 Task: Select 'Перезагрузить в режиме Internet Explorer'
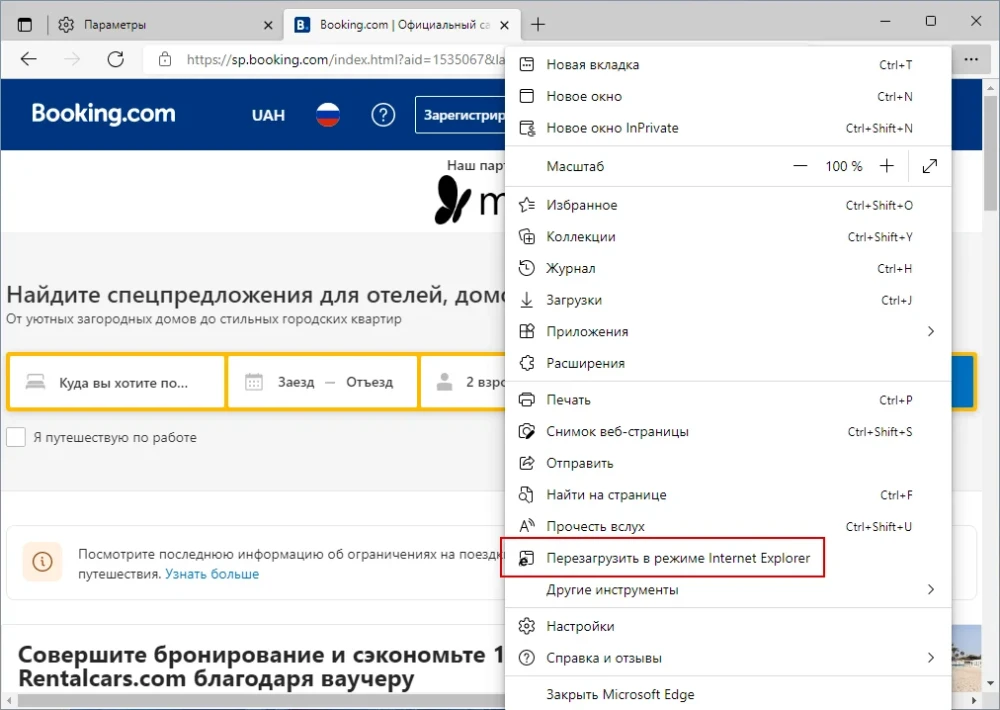678,558
